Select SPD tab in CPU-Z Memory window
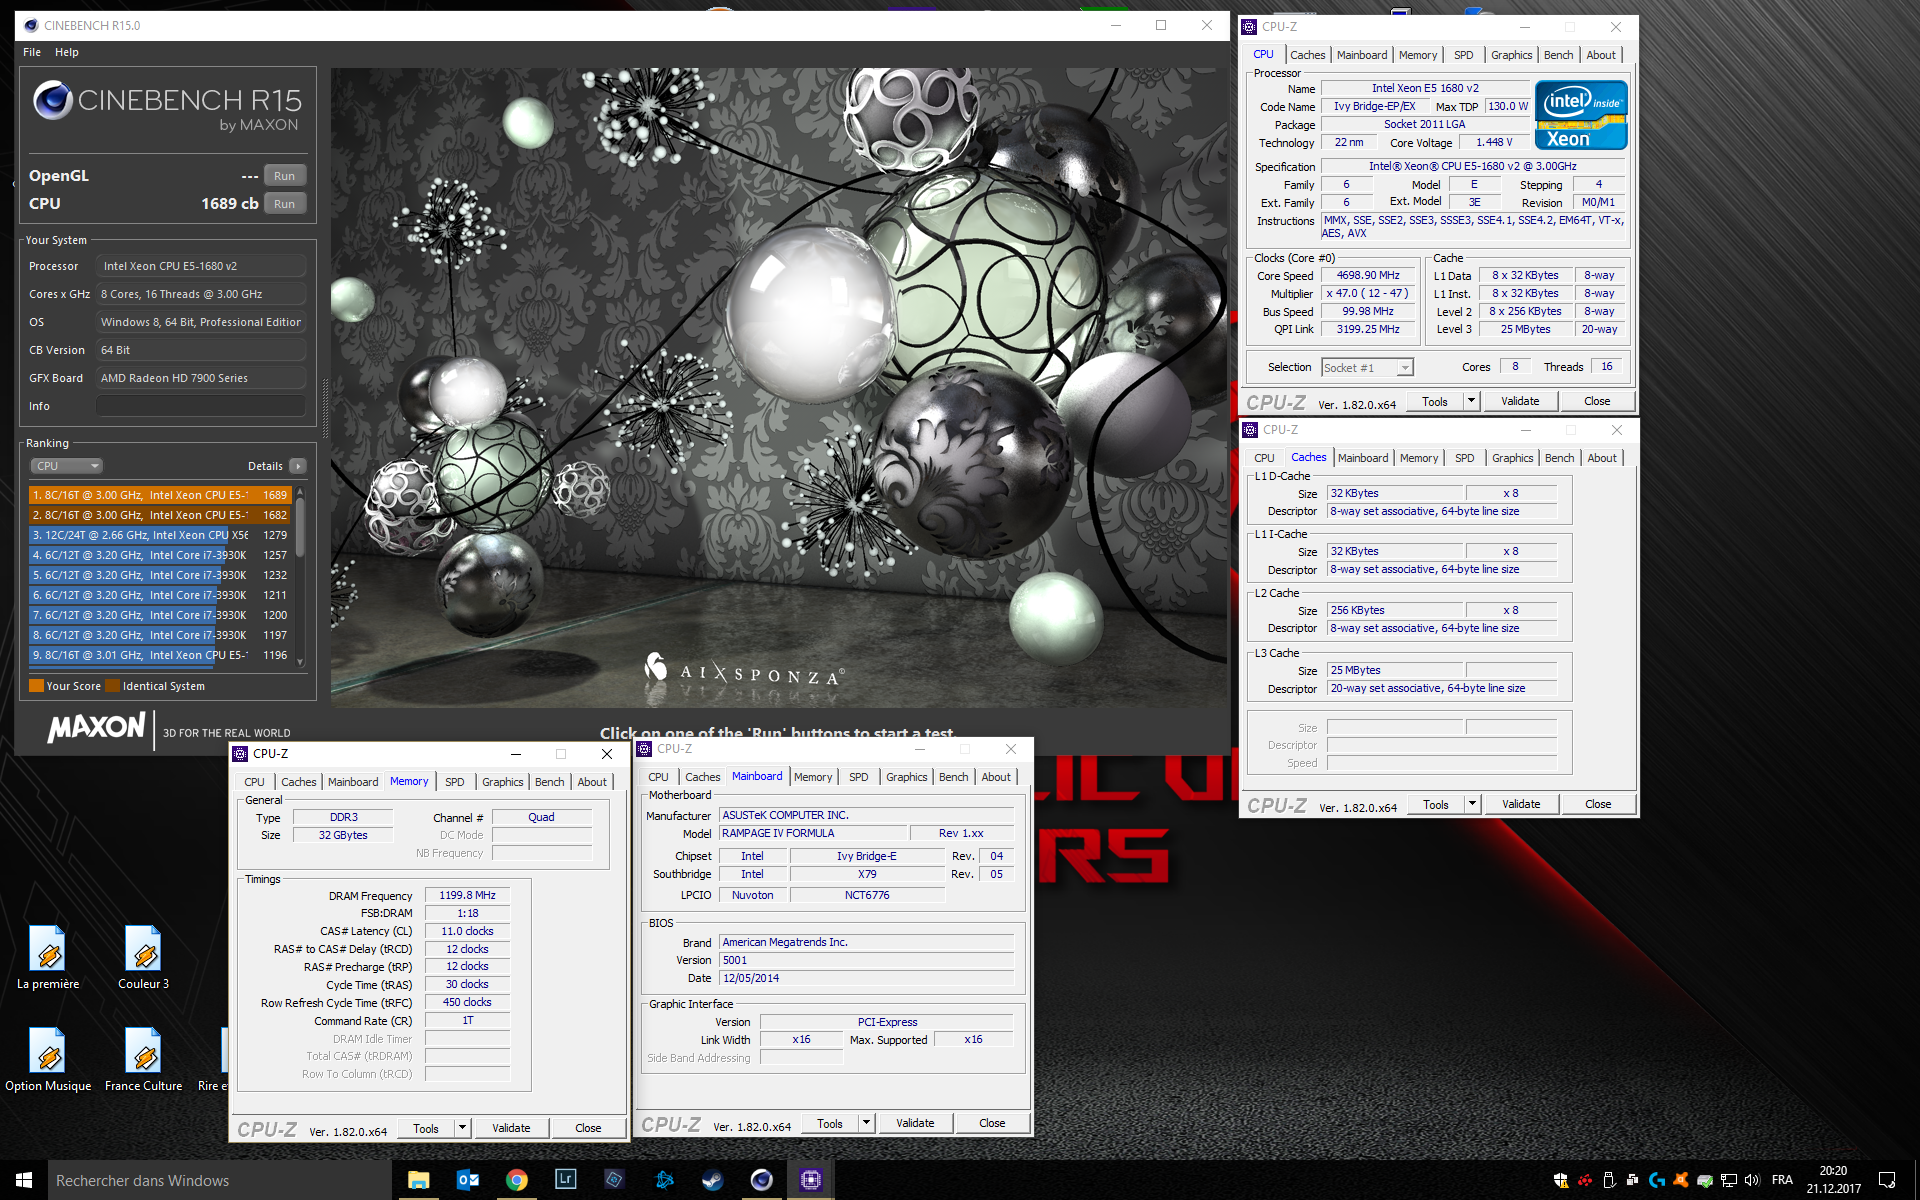This screenshot has width=1920, height=1200. click(x=455, y=782)
